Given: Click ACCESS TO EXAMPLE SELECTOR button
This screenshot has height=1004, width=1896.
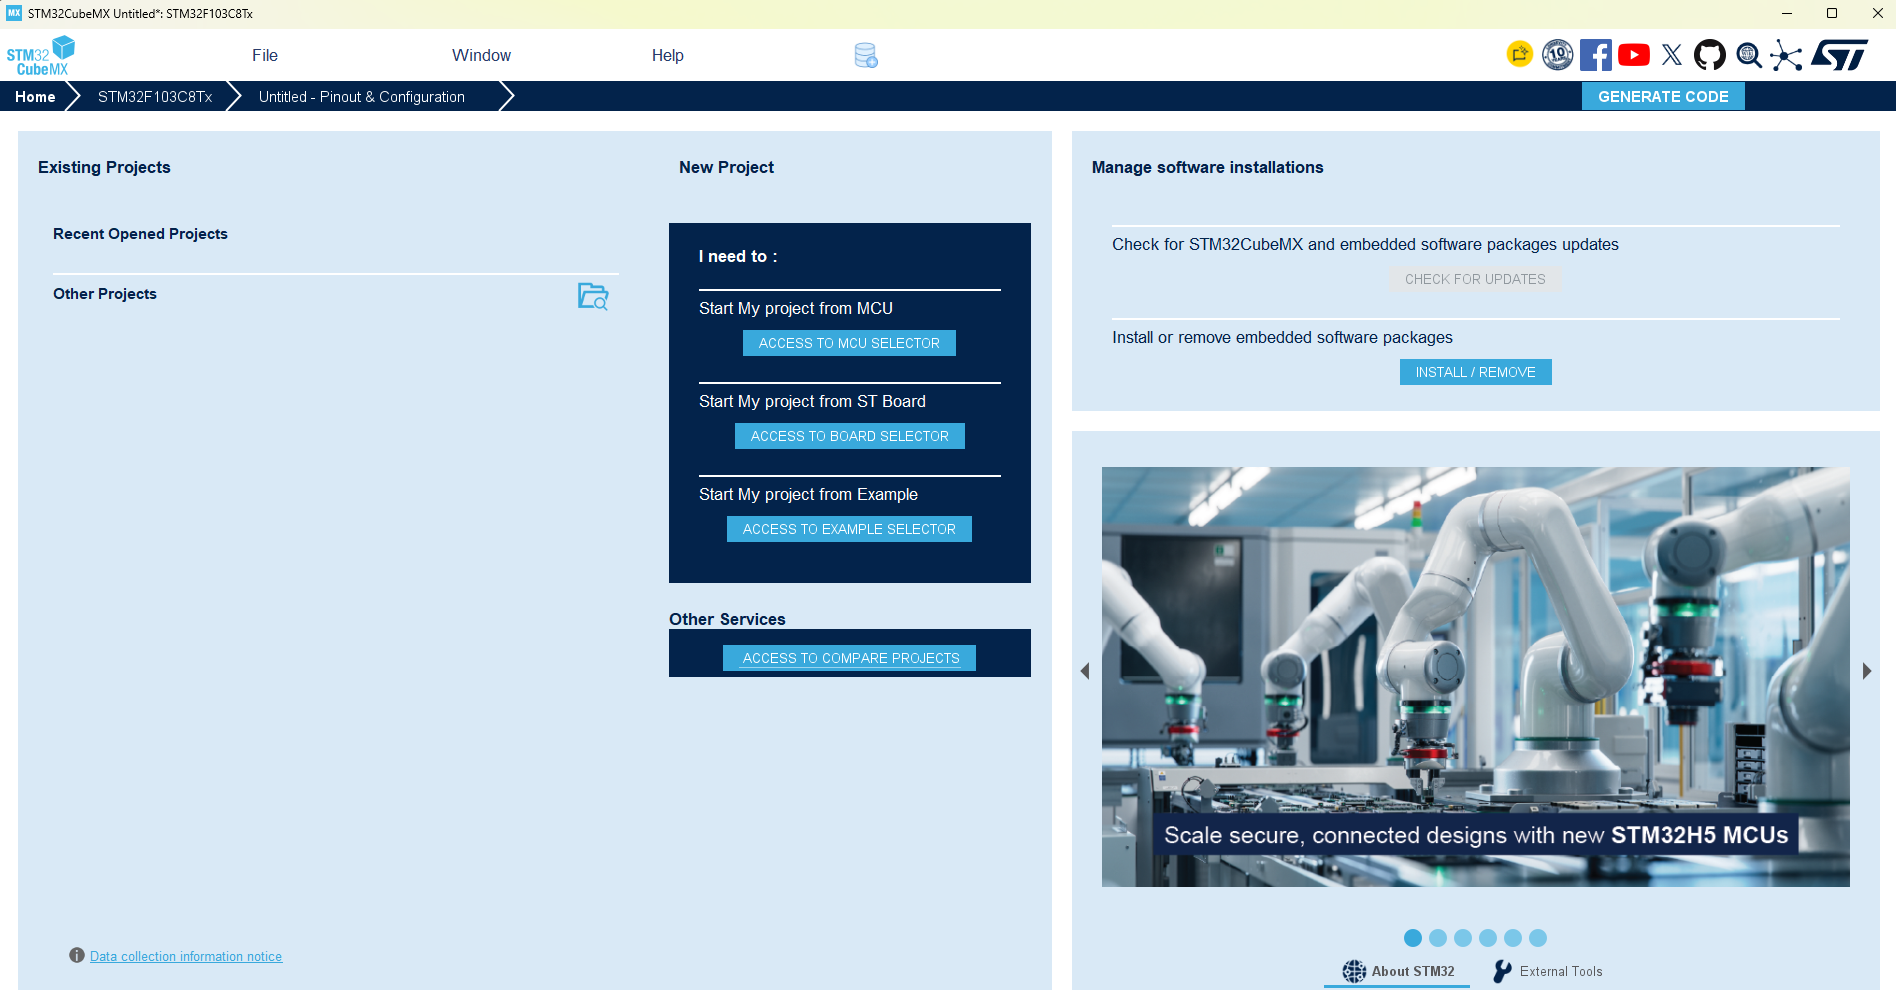Looking at the screenshot, I should [849, 529].
